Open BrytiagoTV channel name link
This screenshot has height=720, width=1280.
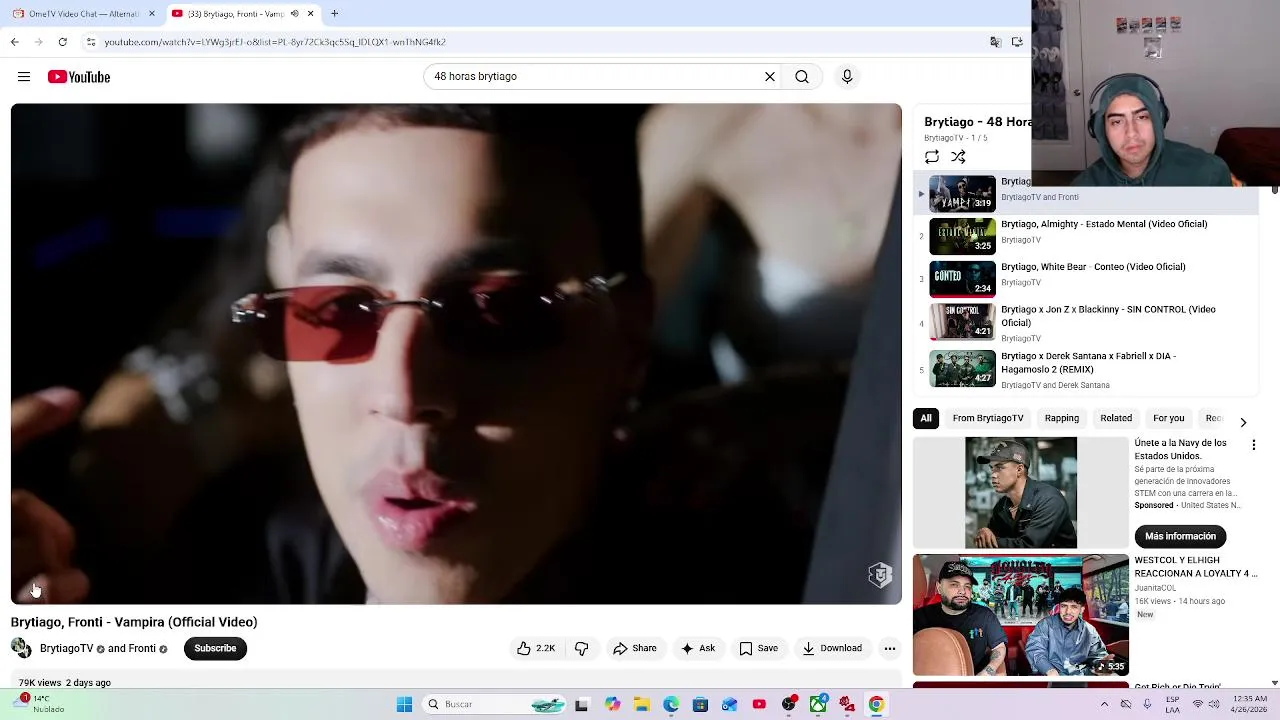click(x=66, y=648)
